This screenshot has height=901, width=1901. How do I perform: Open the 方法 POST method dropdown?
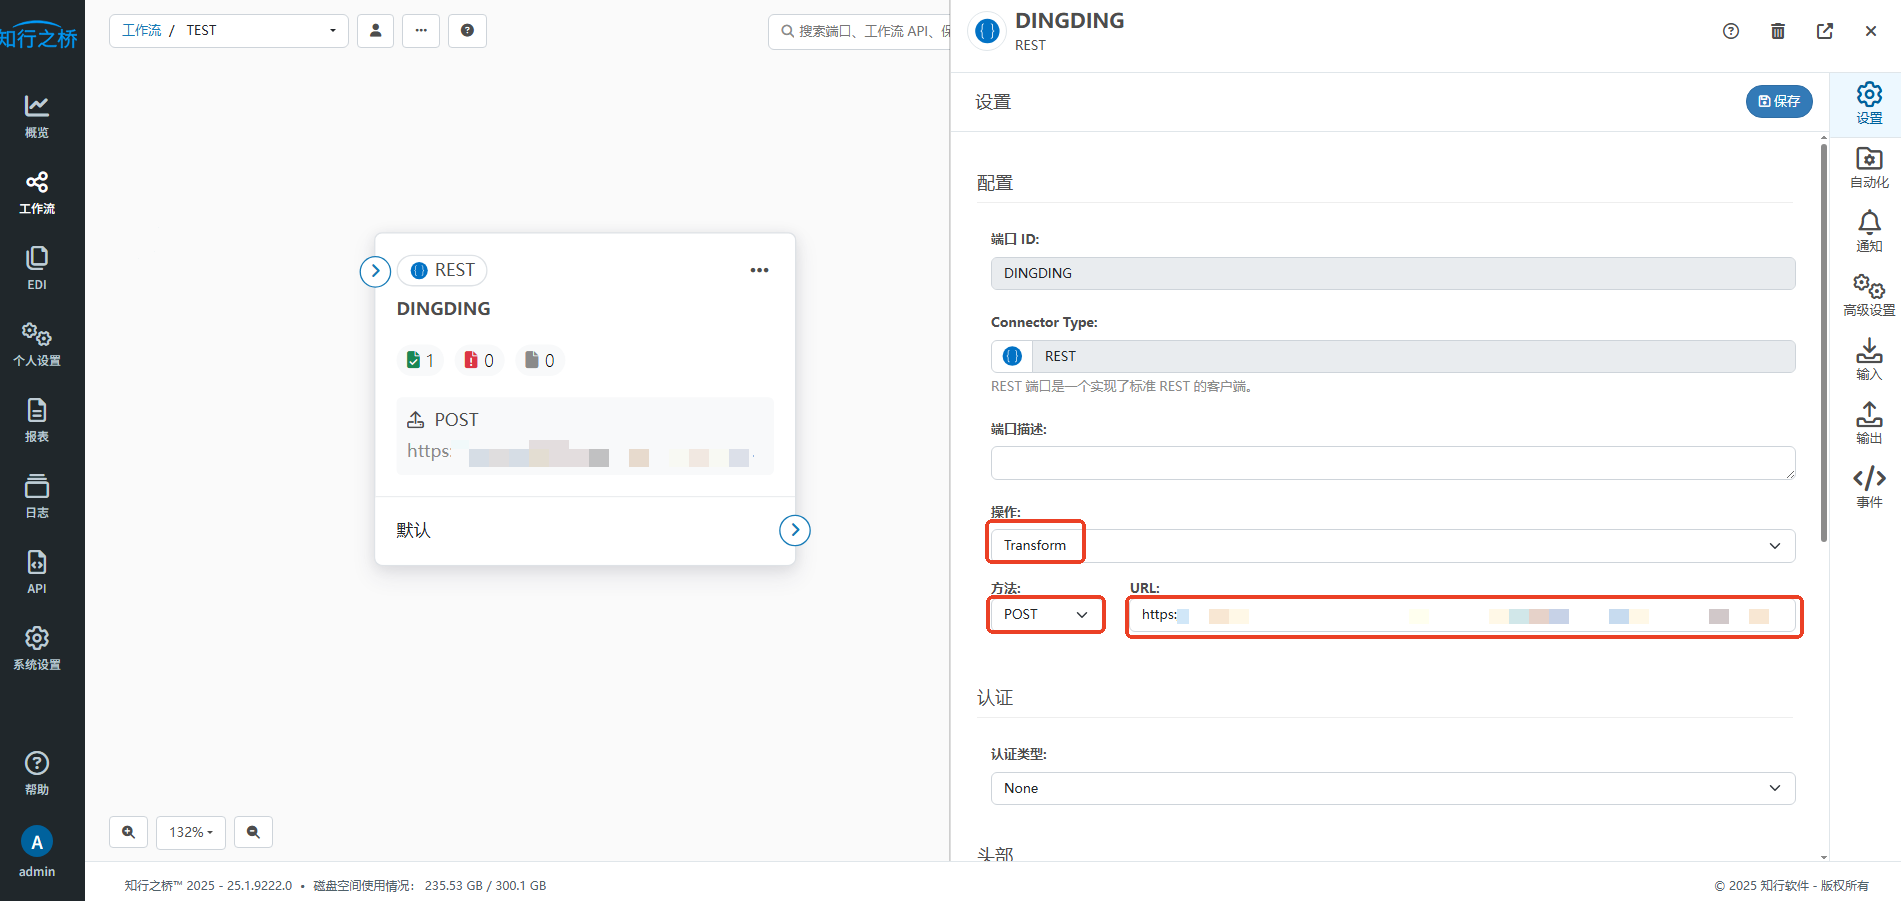(1045, 615)
